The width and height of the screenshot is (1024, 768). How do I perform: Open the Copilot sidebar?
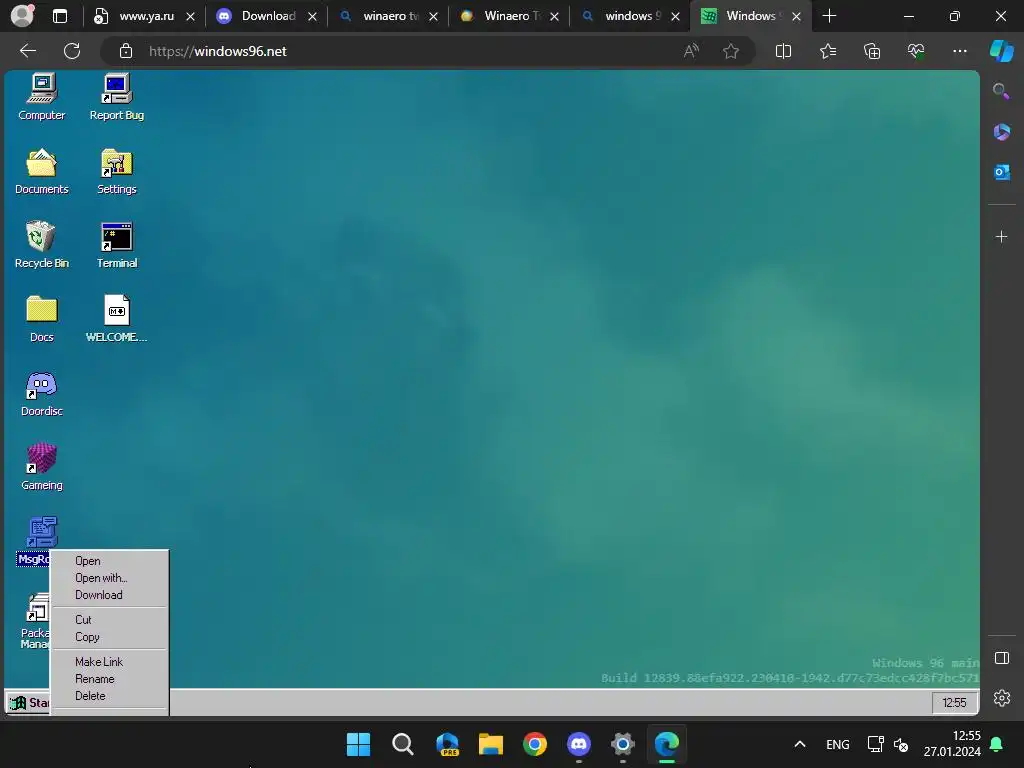tap(1002, 51)
